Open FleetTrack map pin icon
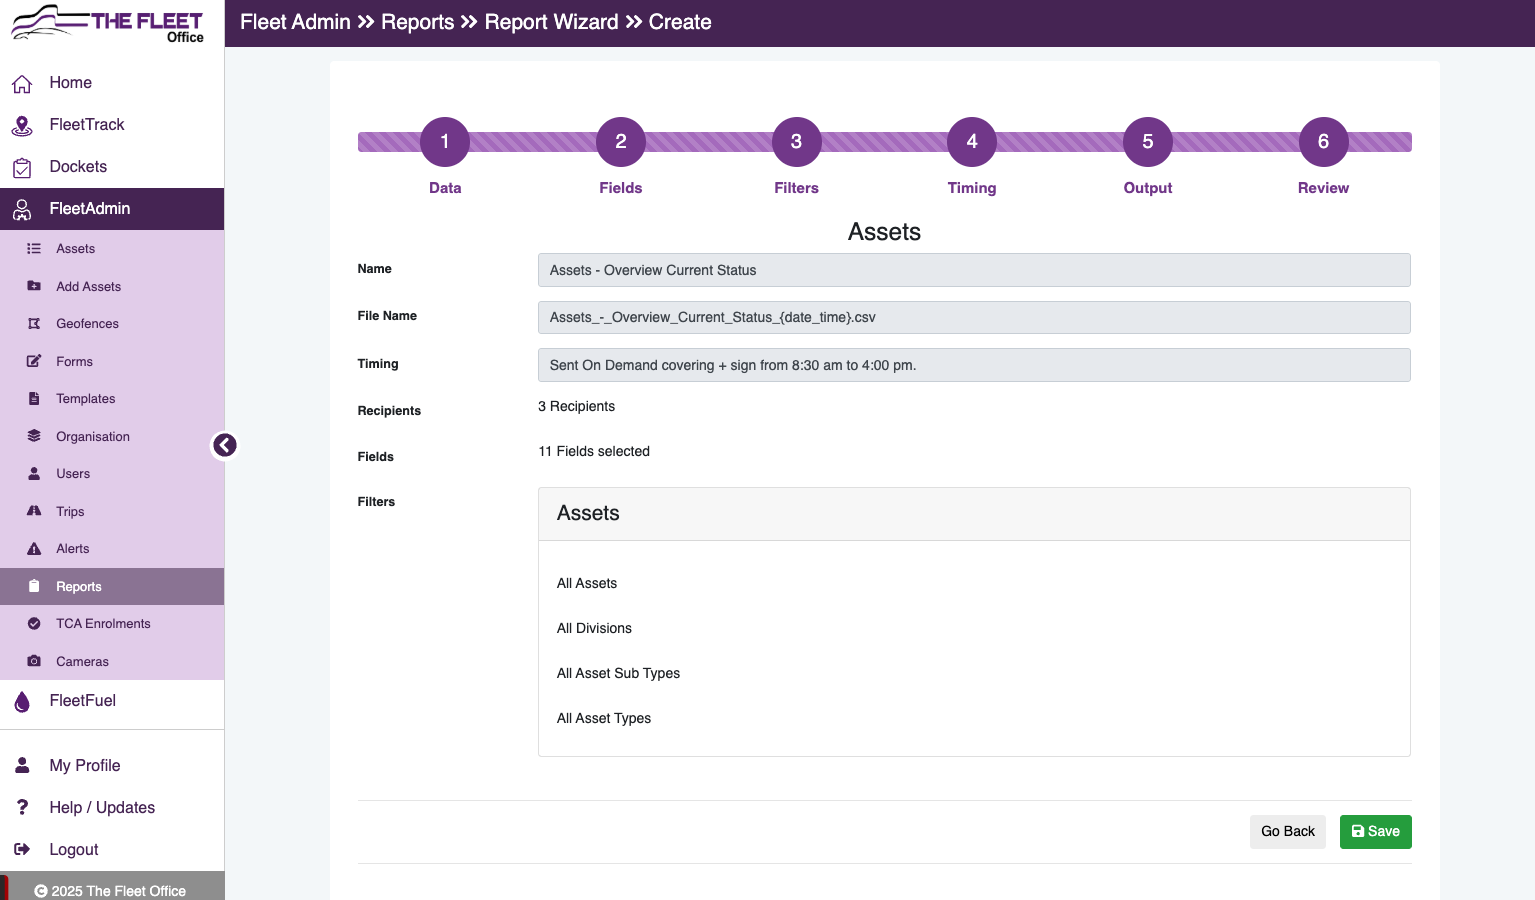 click(22, 125)
